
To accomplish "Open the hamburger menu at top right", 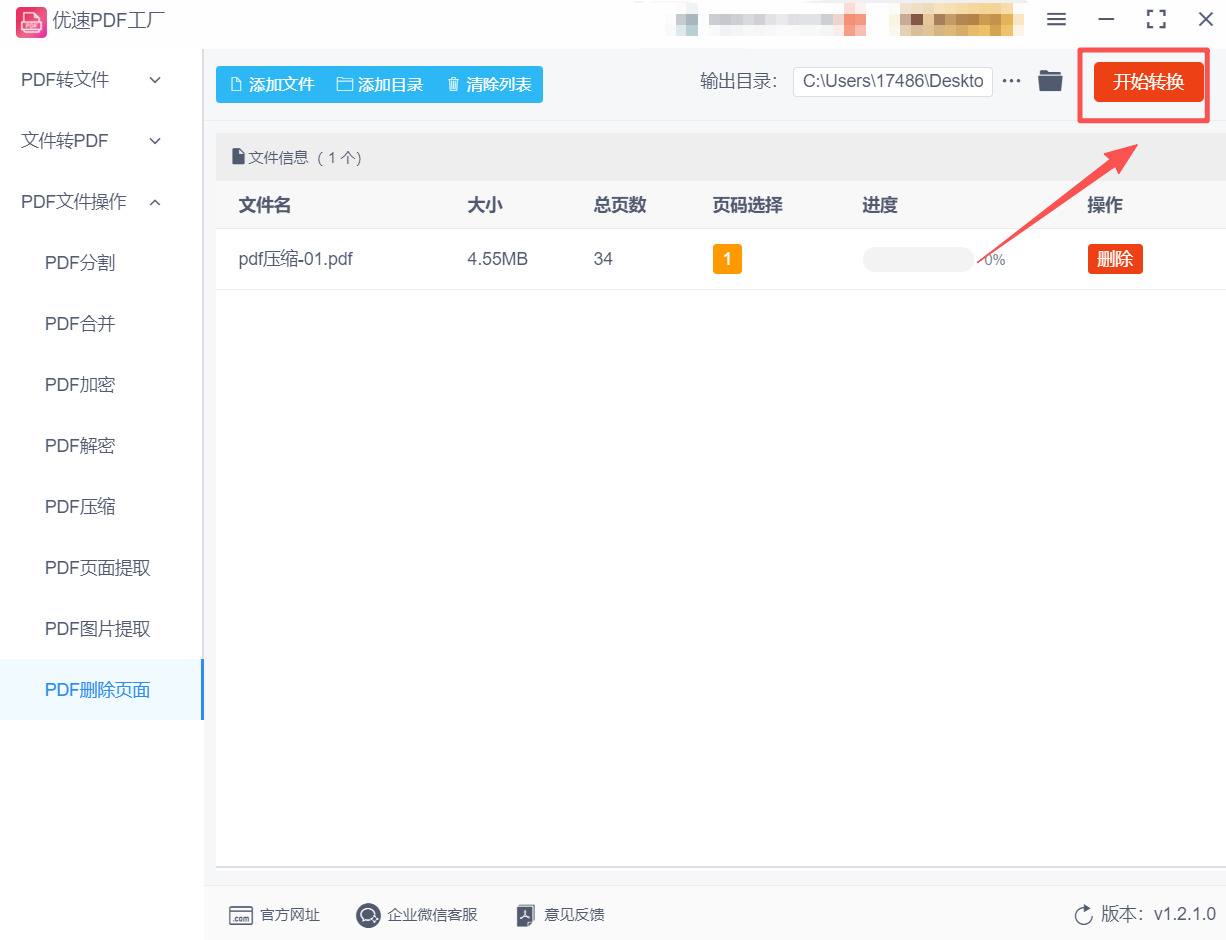I will point(1056,19).
